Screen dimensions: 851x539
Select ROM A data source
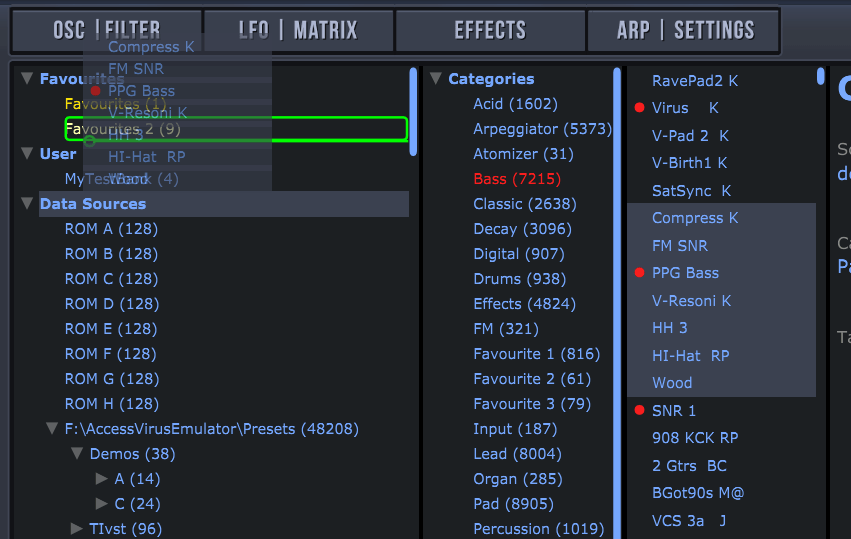click(111, 229)
